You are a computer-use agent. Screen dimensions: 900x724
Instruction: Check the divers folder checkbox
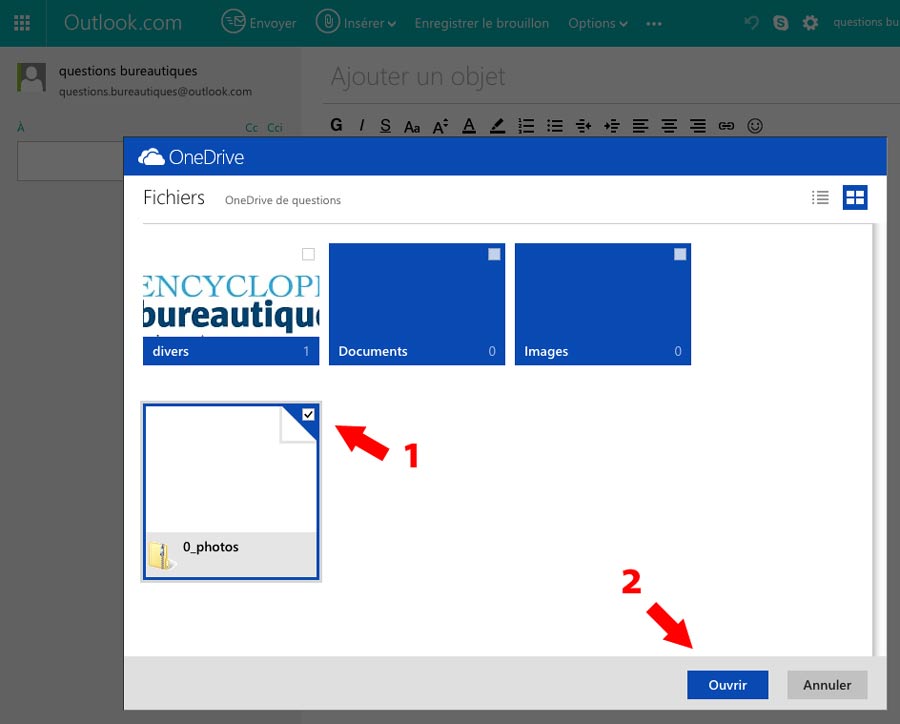308,254
